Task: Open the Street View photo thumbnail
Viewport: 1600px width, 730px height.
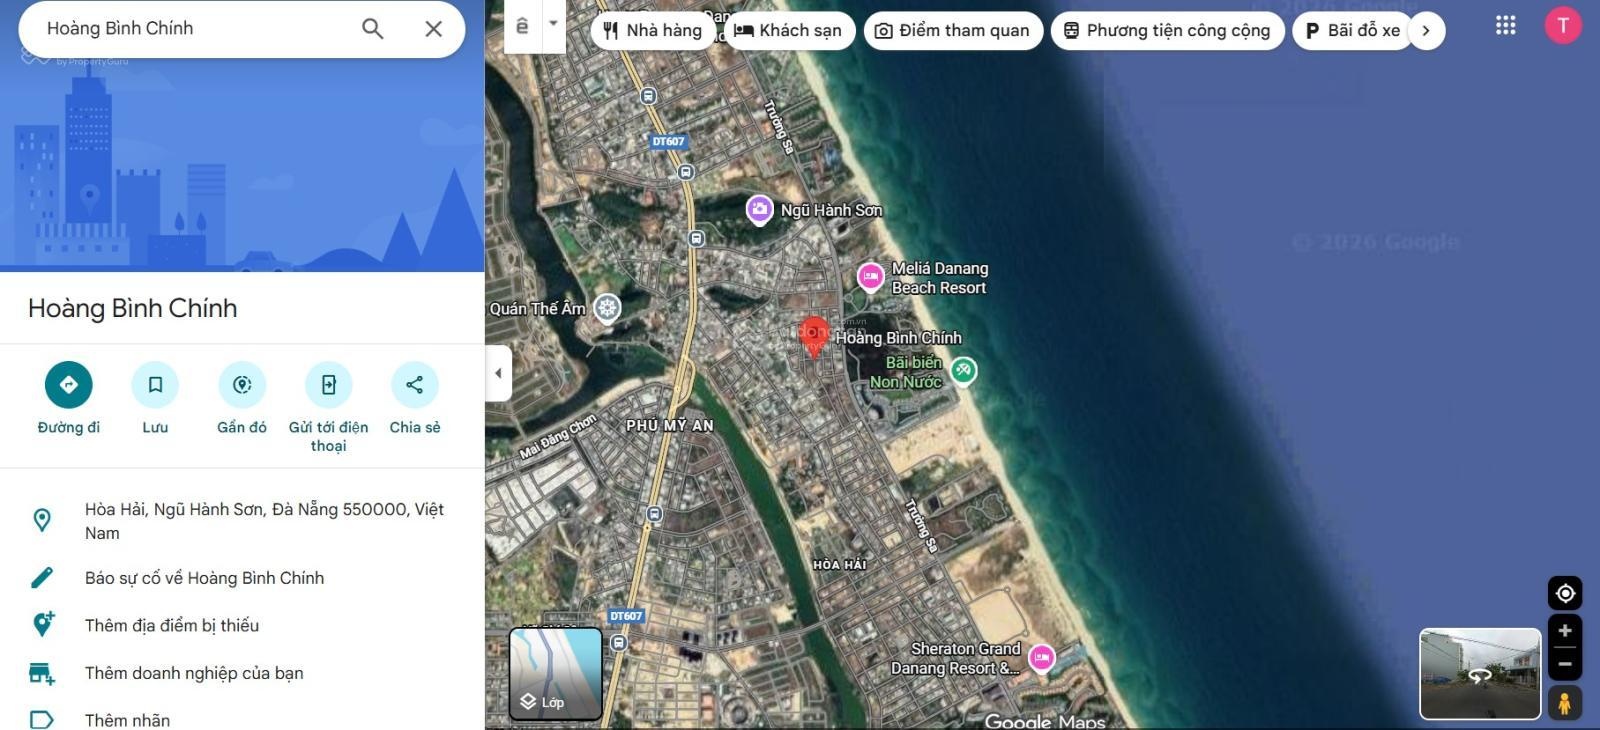Action: coord(1480,673)
